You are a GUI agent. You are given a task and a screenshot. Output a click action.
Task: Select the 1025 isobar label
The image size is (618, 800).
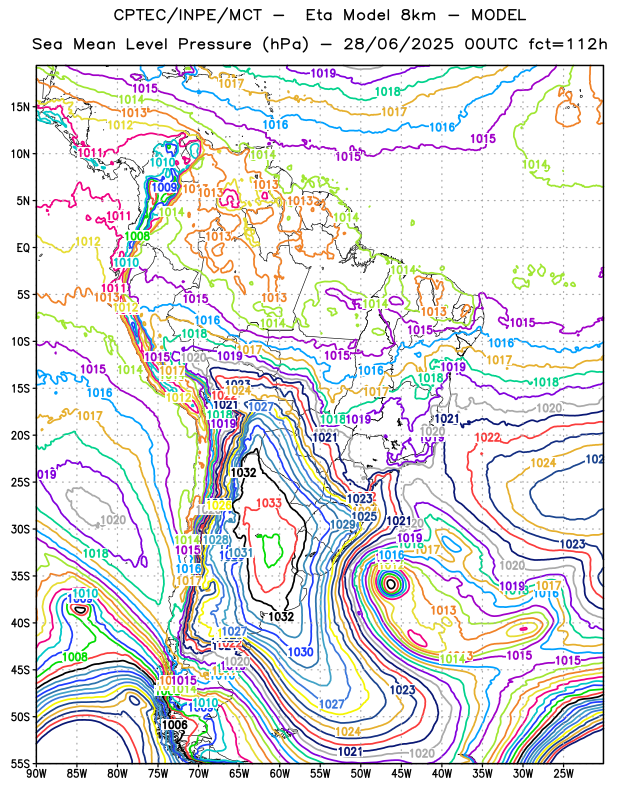(x=364, y=516)
